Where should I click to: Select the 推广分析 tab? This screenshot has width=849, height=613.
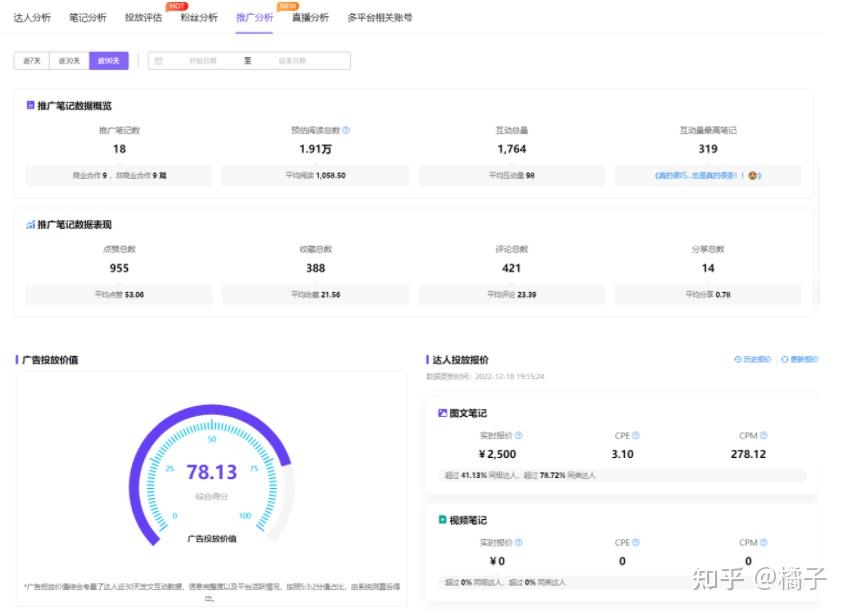tap(254, 18)
